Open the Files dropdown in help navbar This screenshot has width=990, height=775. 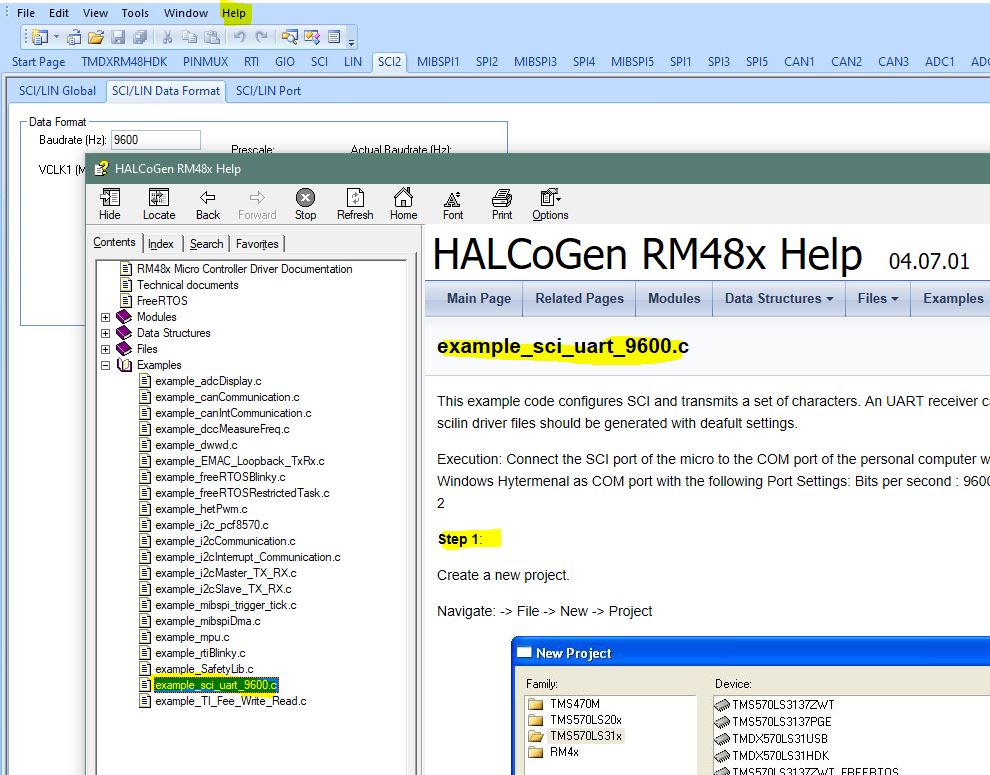pos(878,298)
